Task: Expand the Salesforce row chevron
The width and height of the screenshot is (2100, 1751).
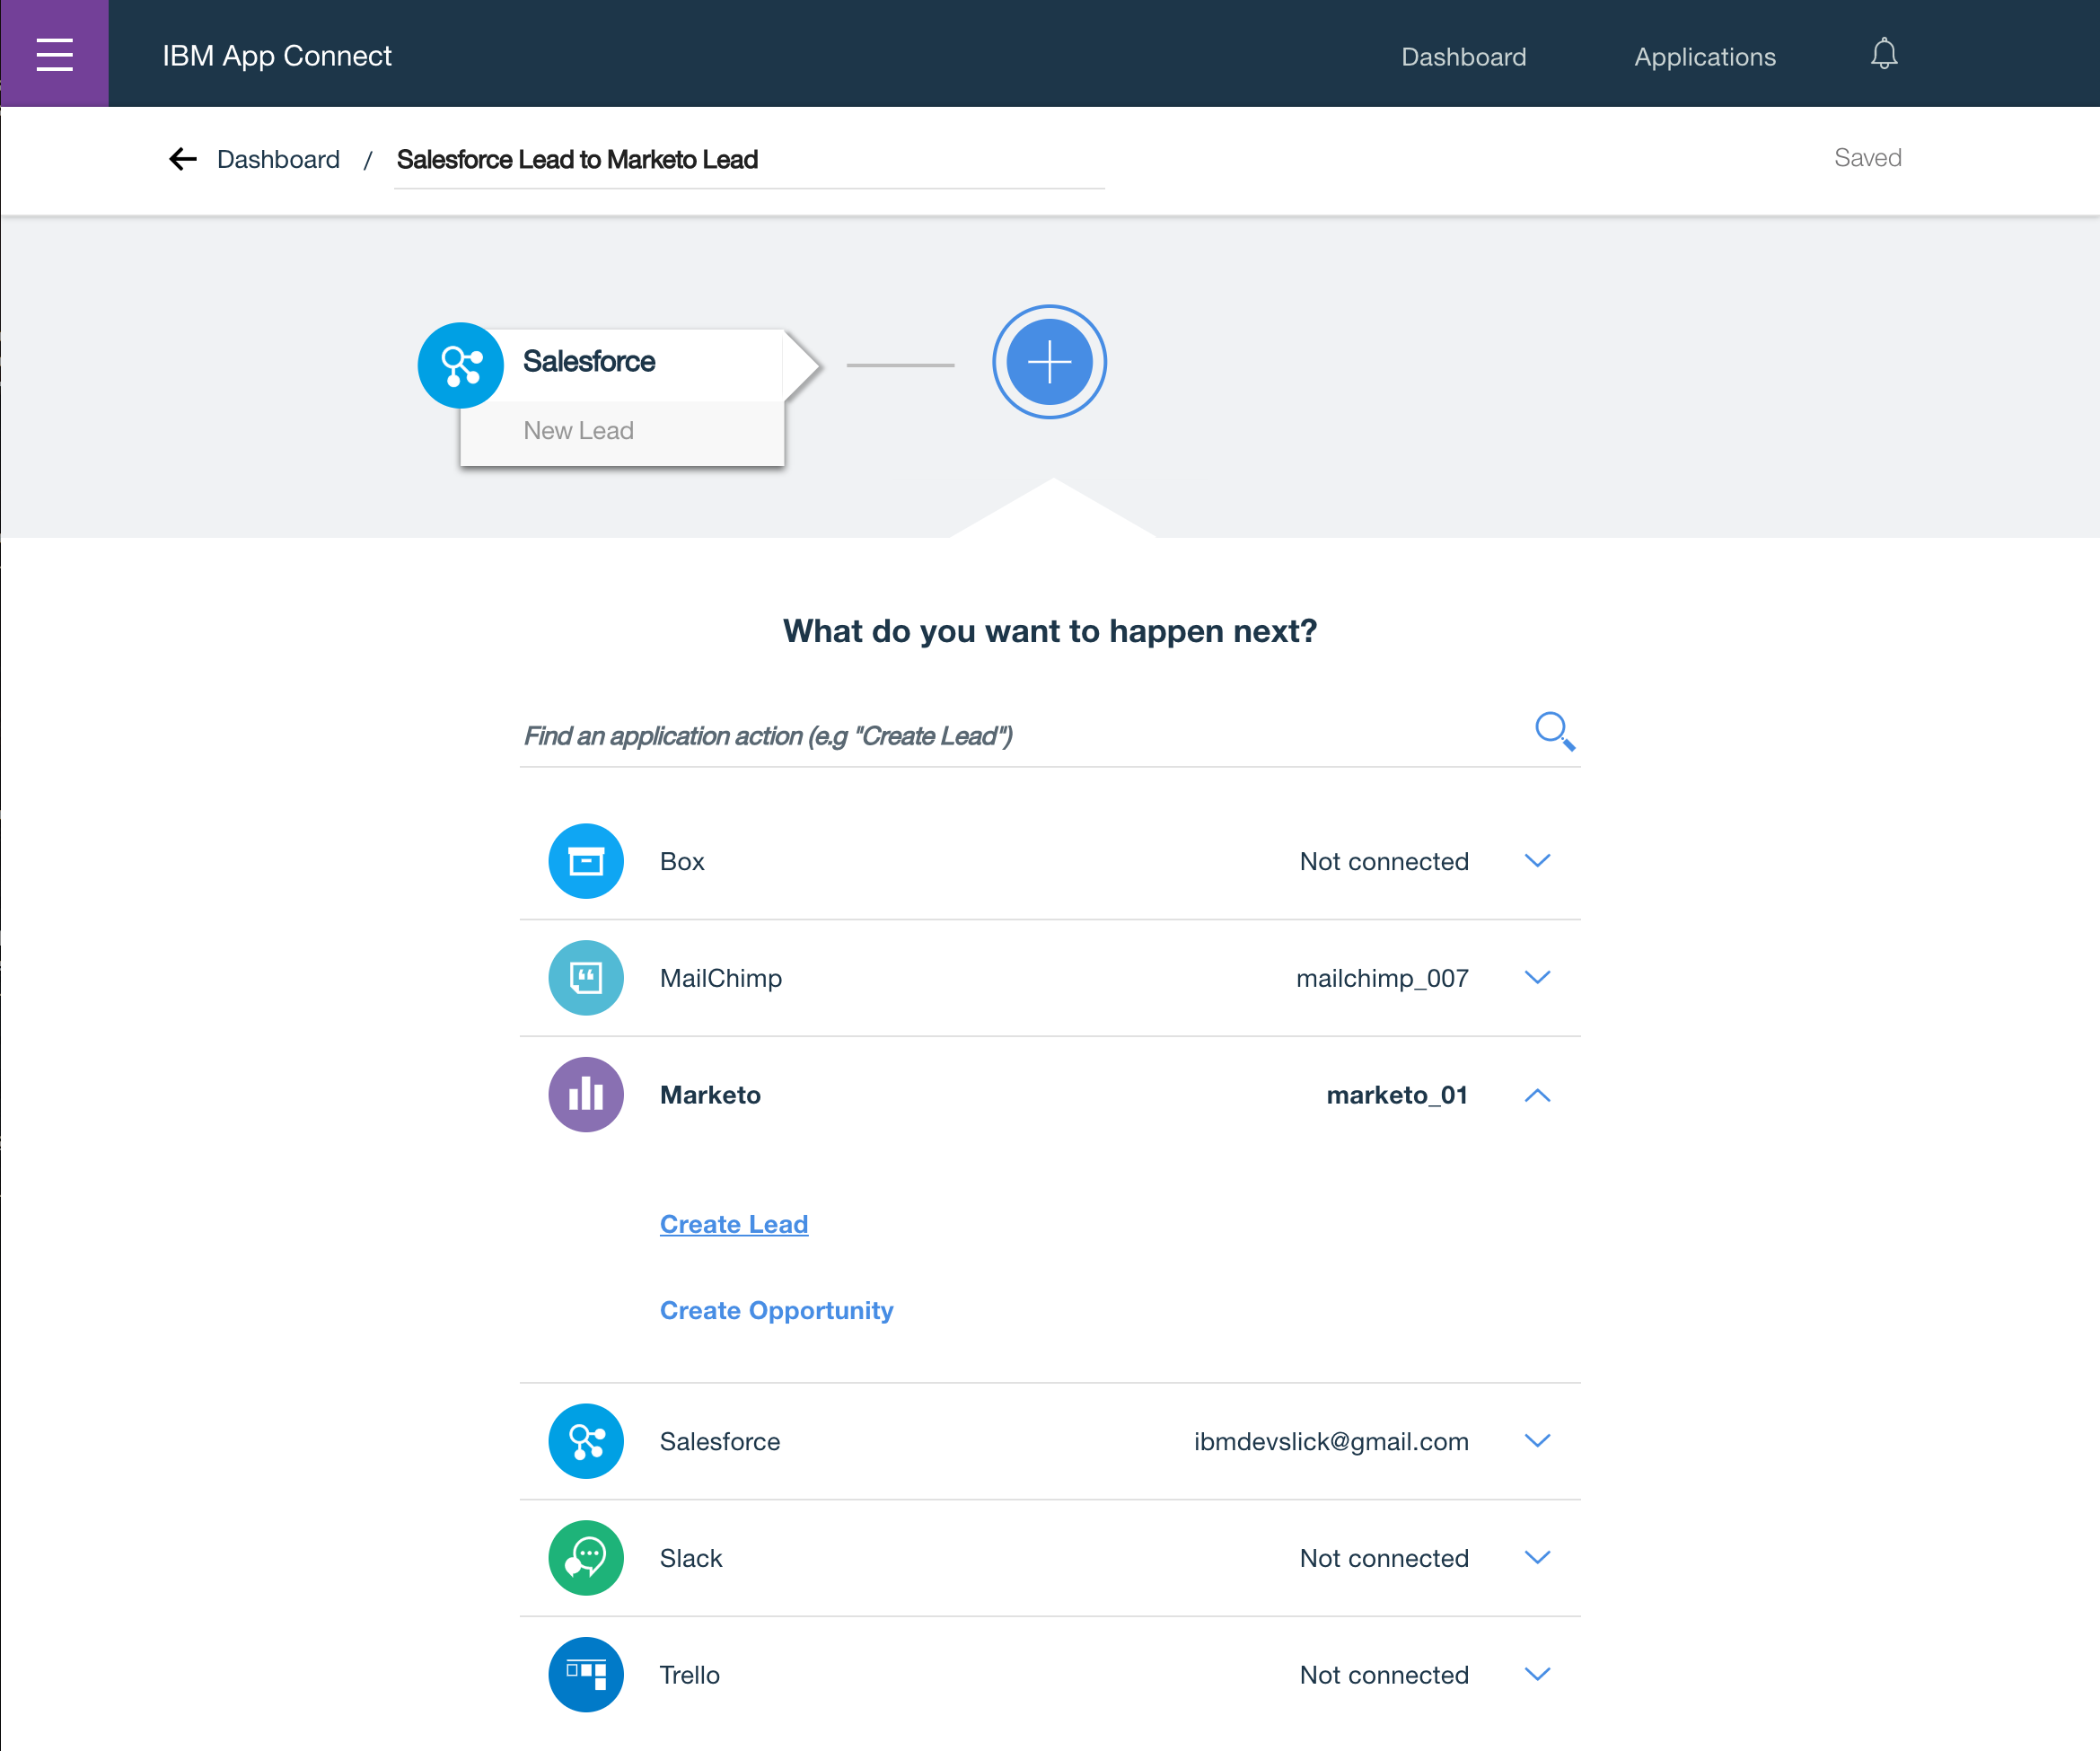Action: coord(1537,1441)
